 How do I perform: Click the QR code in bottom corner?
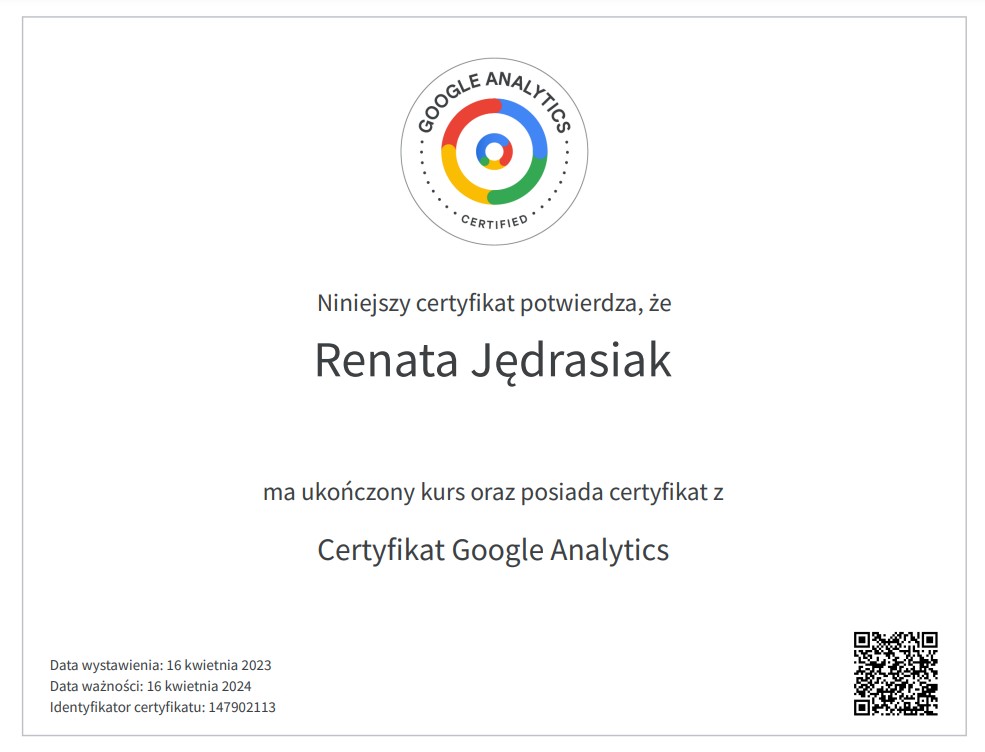[x=895, y=673]
